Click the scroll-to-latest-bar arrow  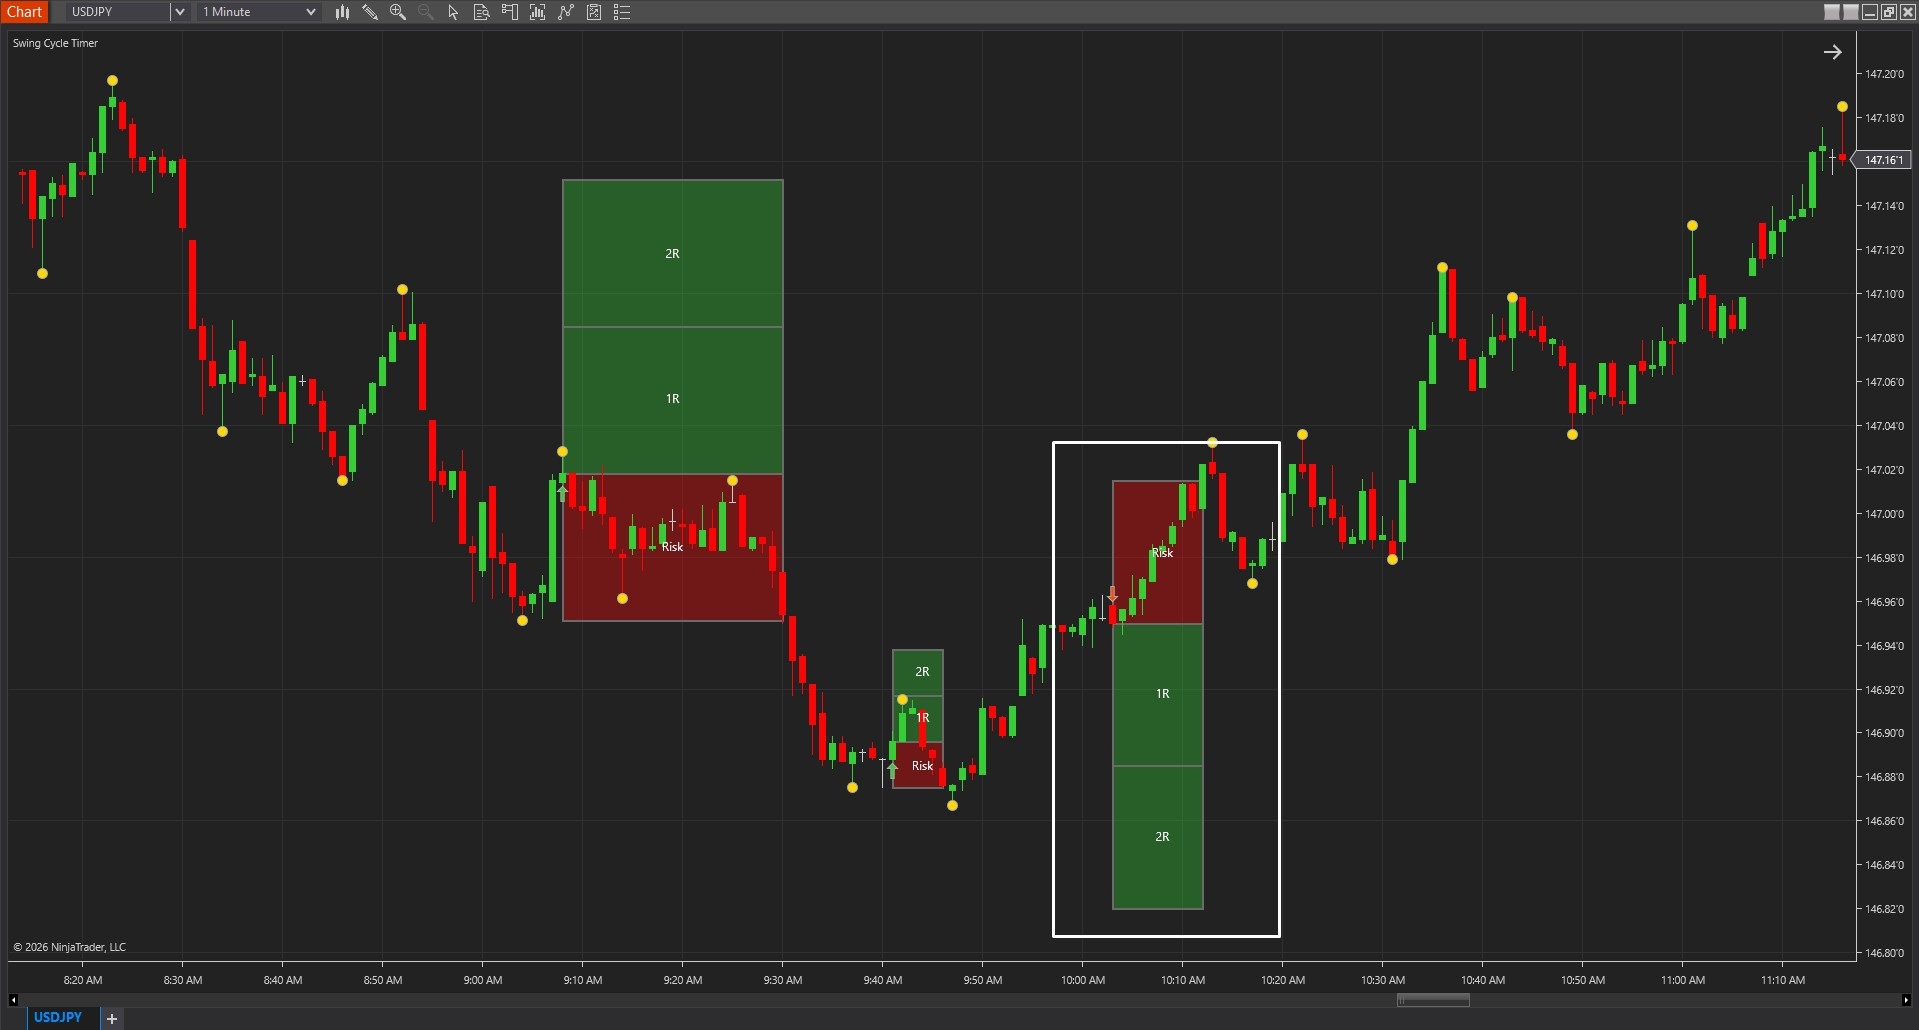[x=1832, y=52]
